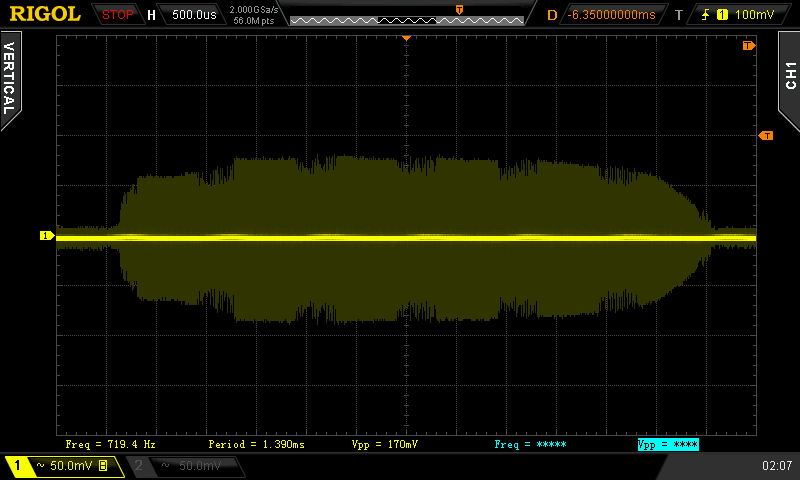Select the highlighted cyan Vpp measurement
The width and height of the screenshot is (800, 480).
pos(667,444)
